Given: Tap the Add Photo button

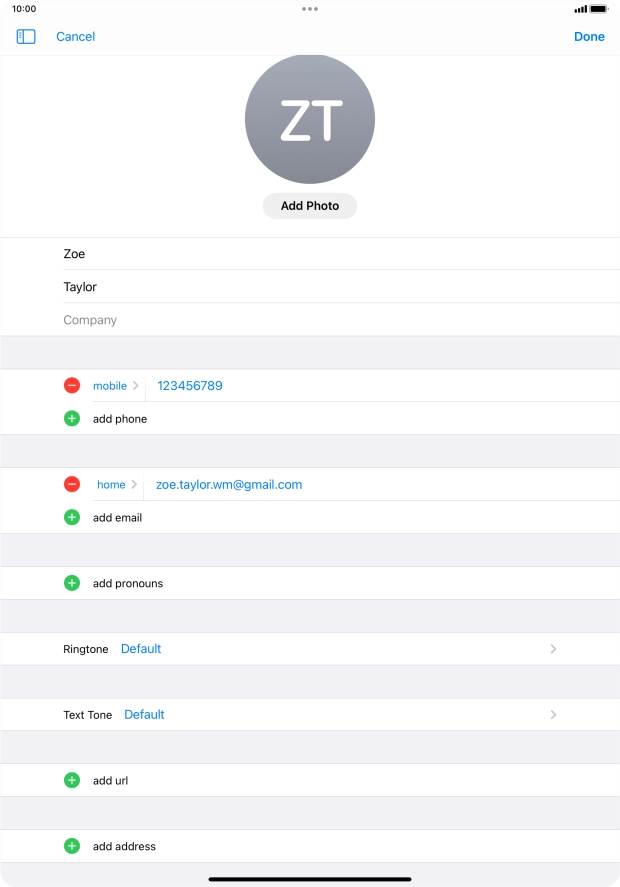Looking at the screenshot, I should (x=309, y=206).
